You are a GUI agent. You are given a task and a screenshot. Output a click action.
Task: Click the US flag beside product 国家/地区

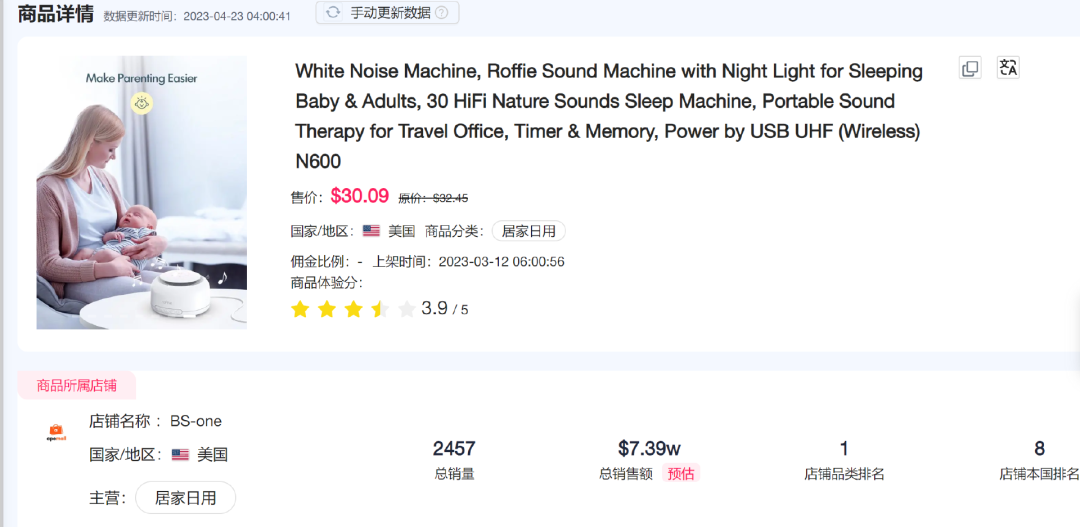pos(371,231)
